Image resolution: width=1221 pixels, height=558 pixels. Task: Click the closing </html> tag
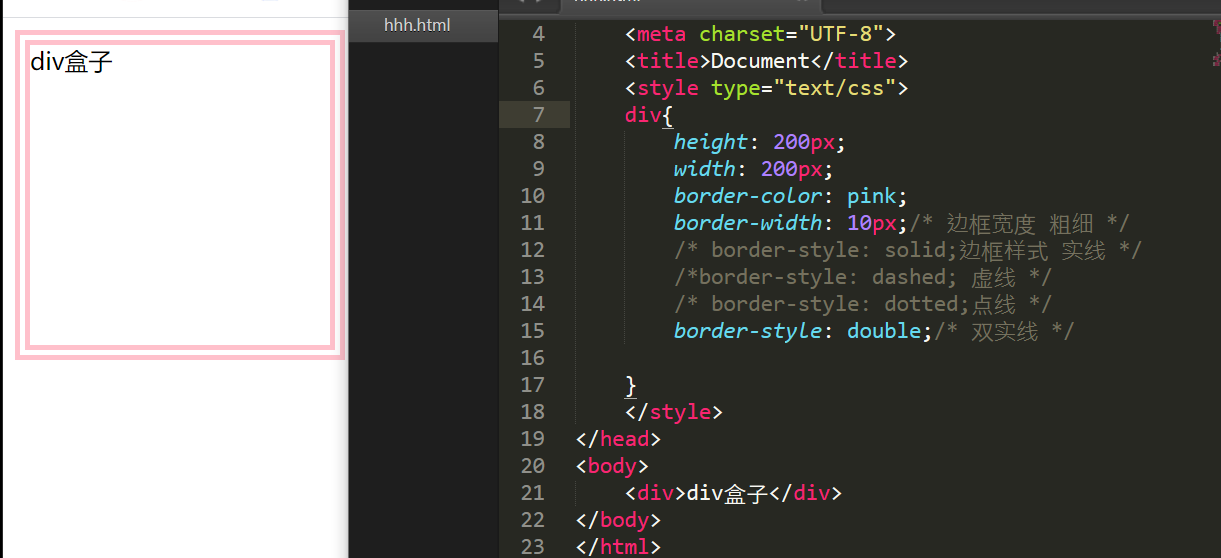[619, 547]
